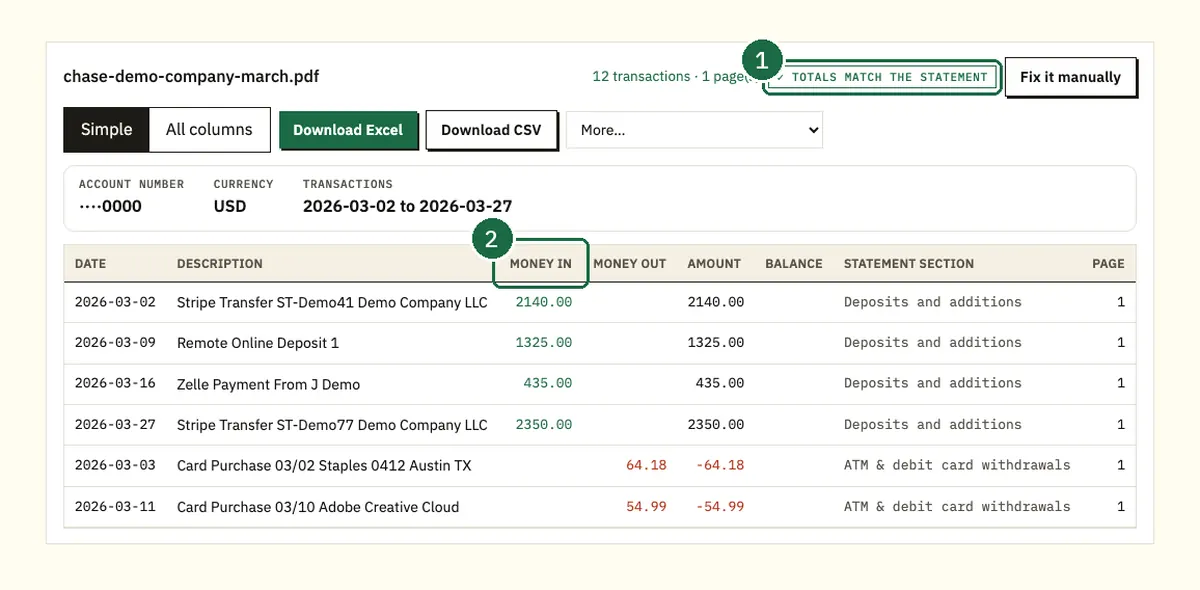Click the AMOUNT column header
This screenshot has width=1200, height=590.
(x=714, y=264)
